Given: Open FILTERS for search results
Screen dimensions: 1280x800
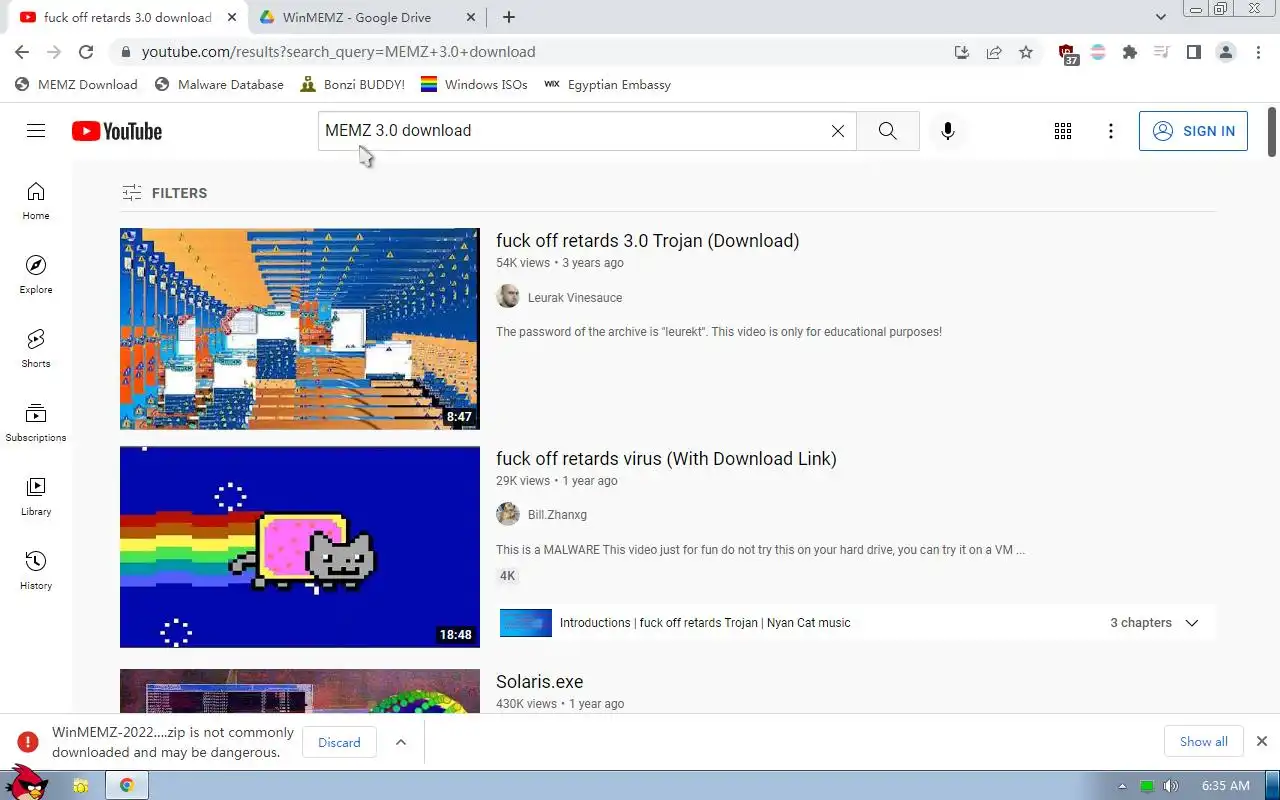Looking at the screenshot, I should coord(165,193).
